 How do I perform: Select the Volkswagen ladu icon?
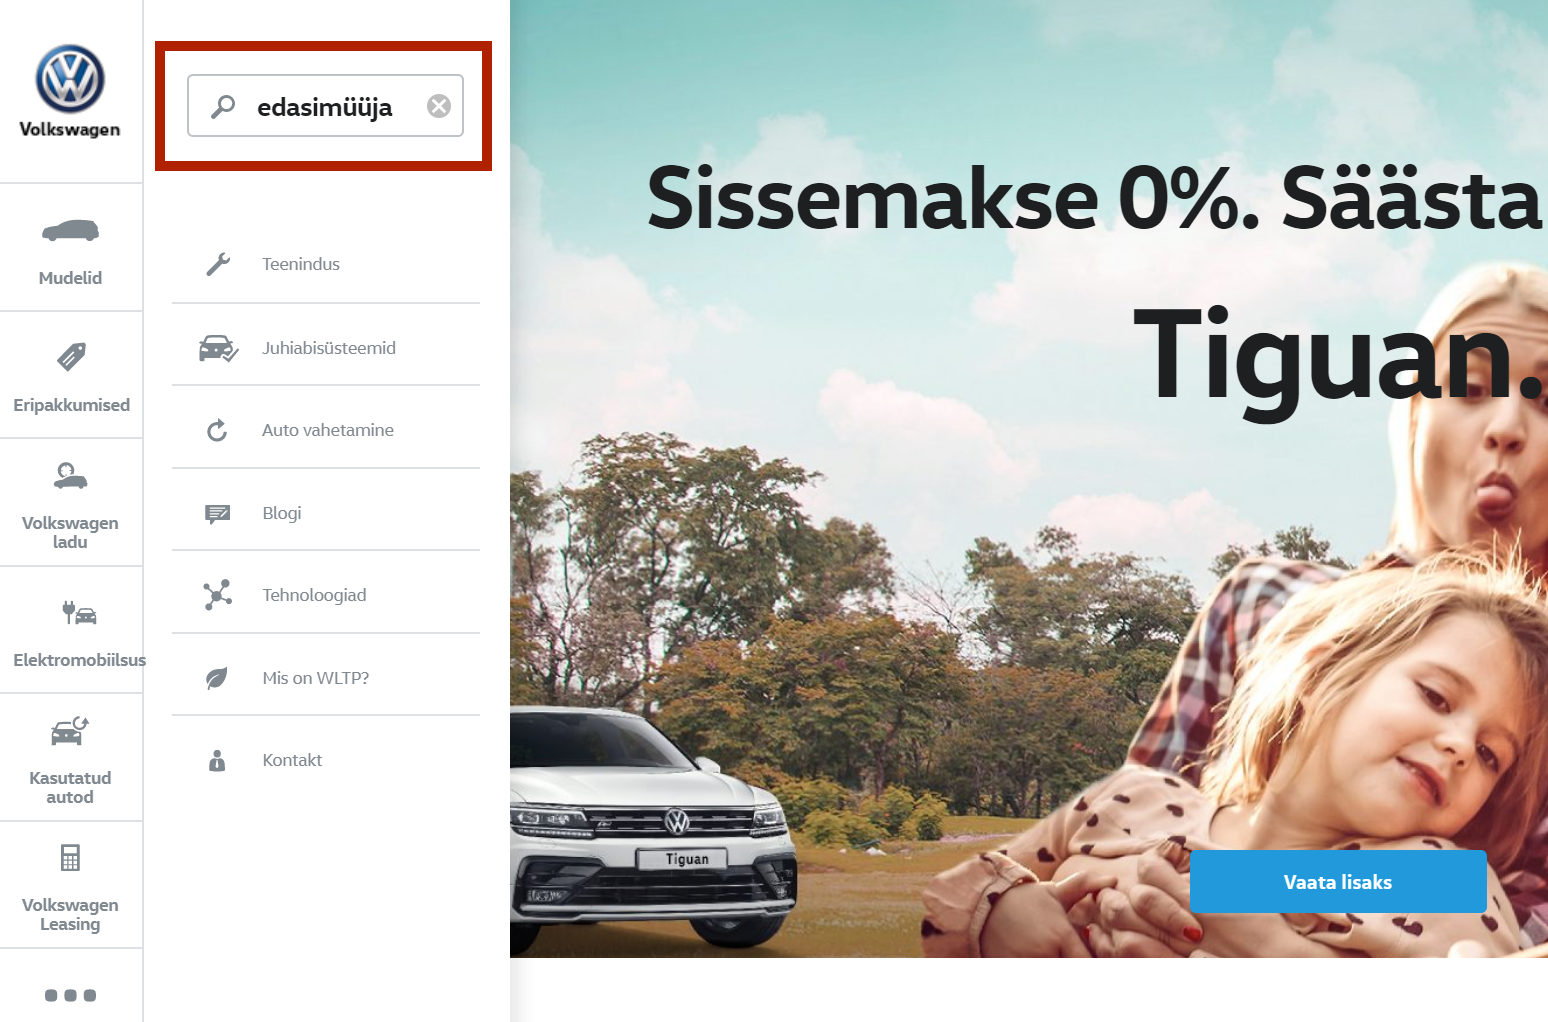[70, 476]
